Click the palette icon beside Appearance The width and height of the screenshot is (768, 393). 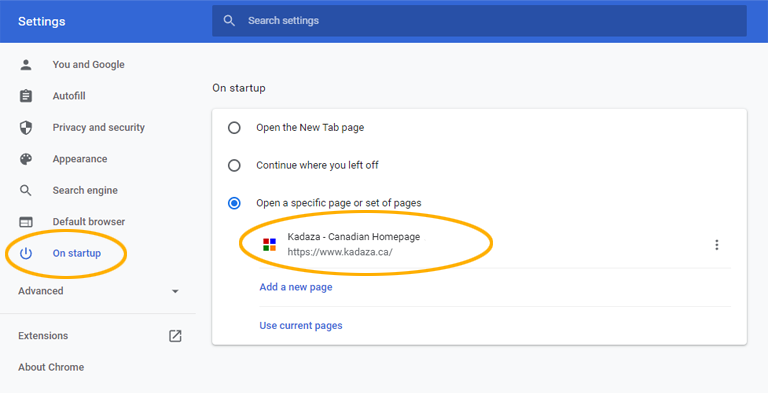coord(26,159)
